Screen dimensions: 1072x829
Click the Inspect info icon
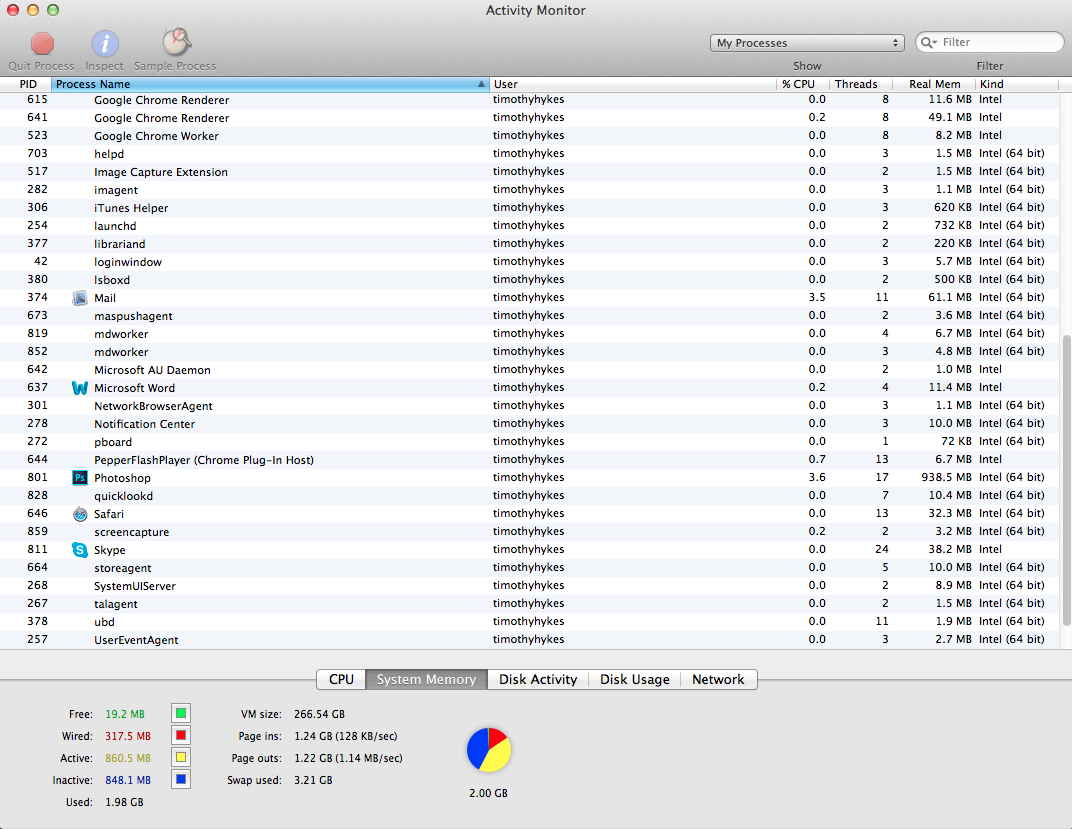tap(105, 44)
